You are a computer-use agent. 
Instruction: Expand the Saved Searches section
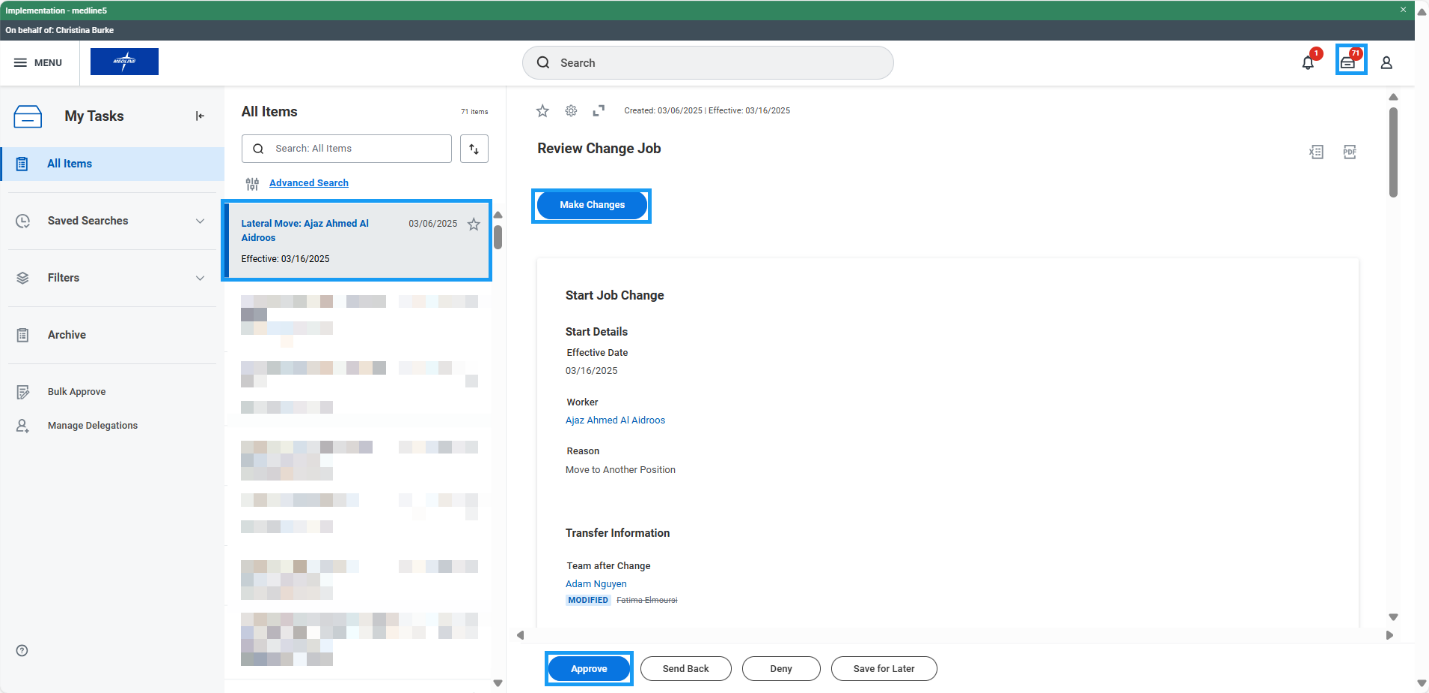click(199, 221)
